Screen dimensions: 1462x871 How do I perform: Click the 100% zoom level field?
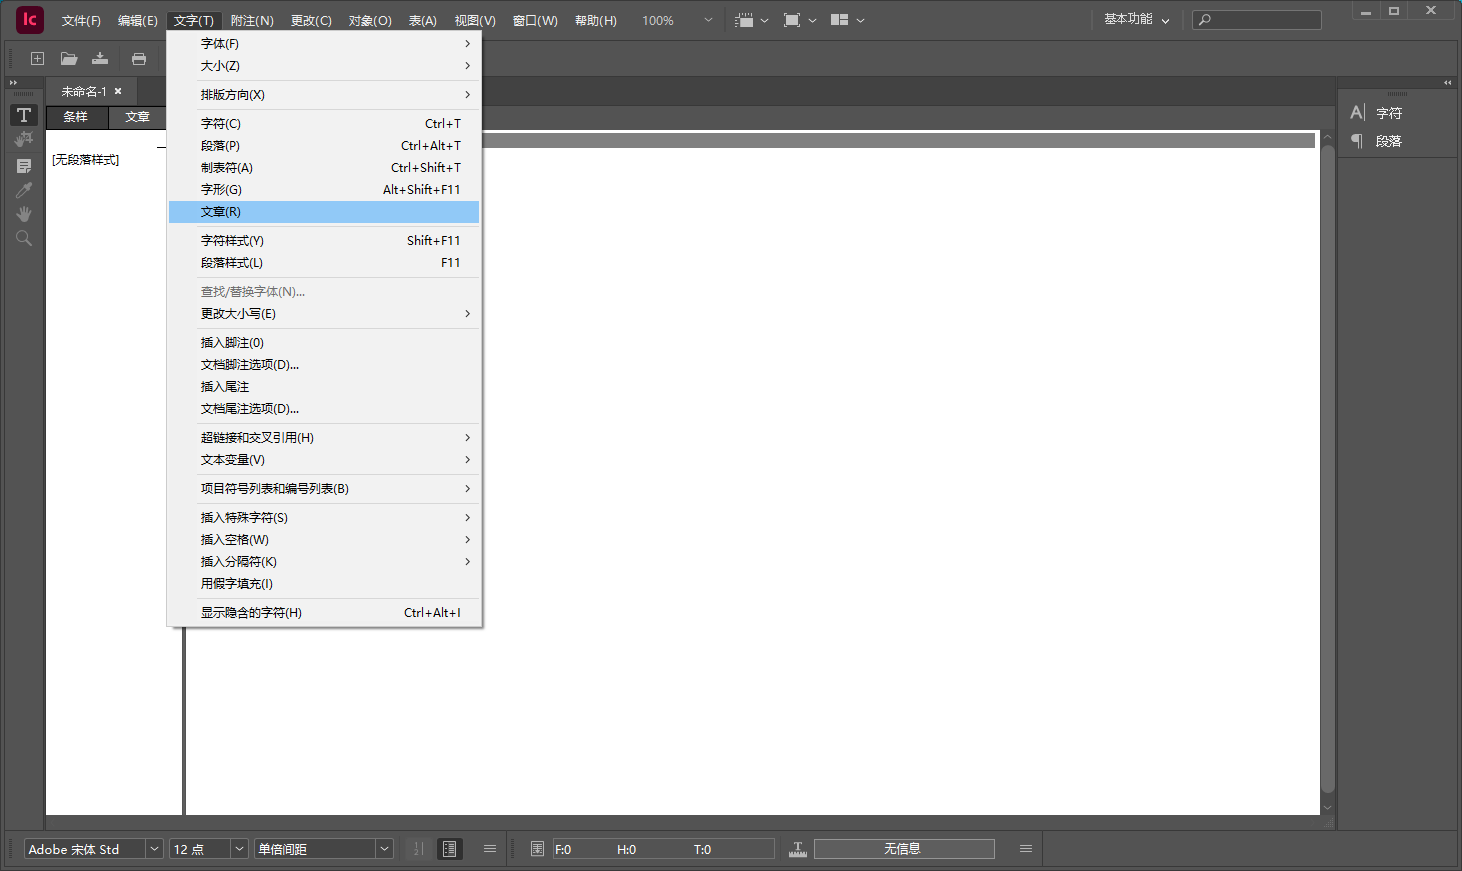(660, 19)
